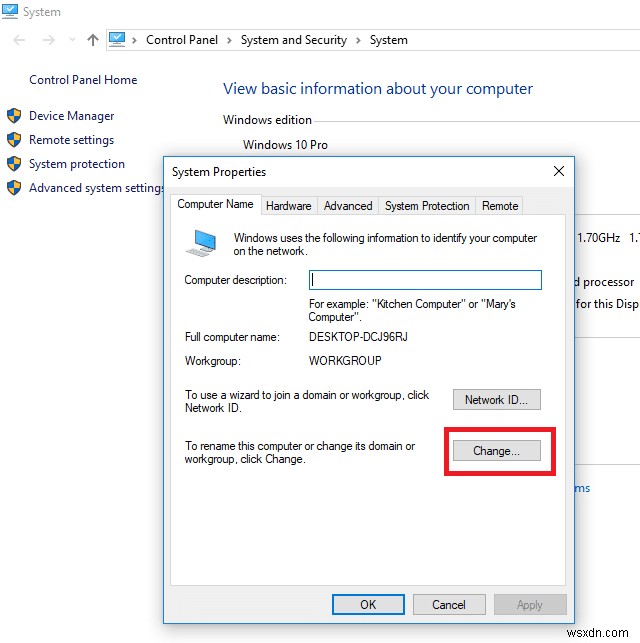The width and height of the screenshot is (640, 643).
Task: Switch to the Remote tab
Action: [500, 205]
